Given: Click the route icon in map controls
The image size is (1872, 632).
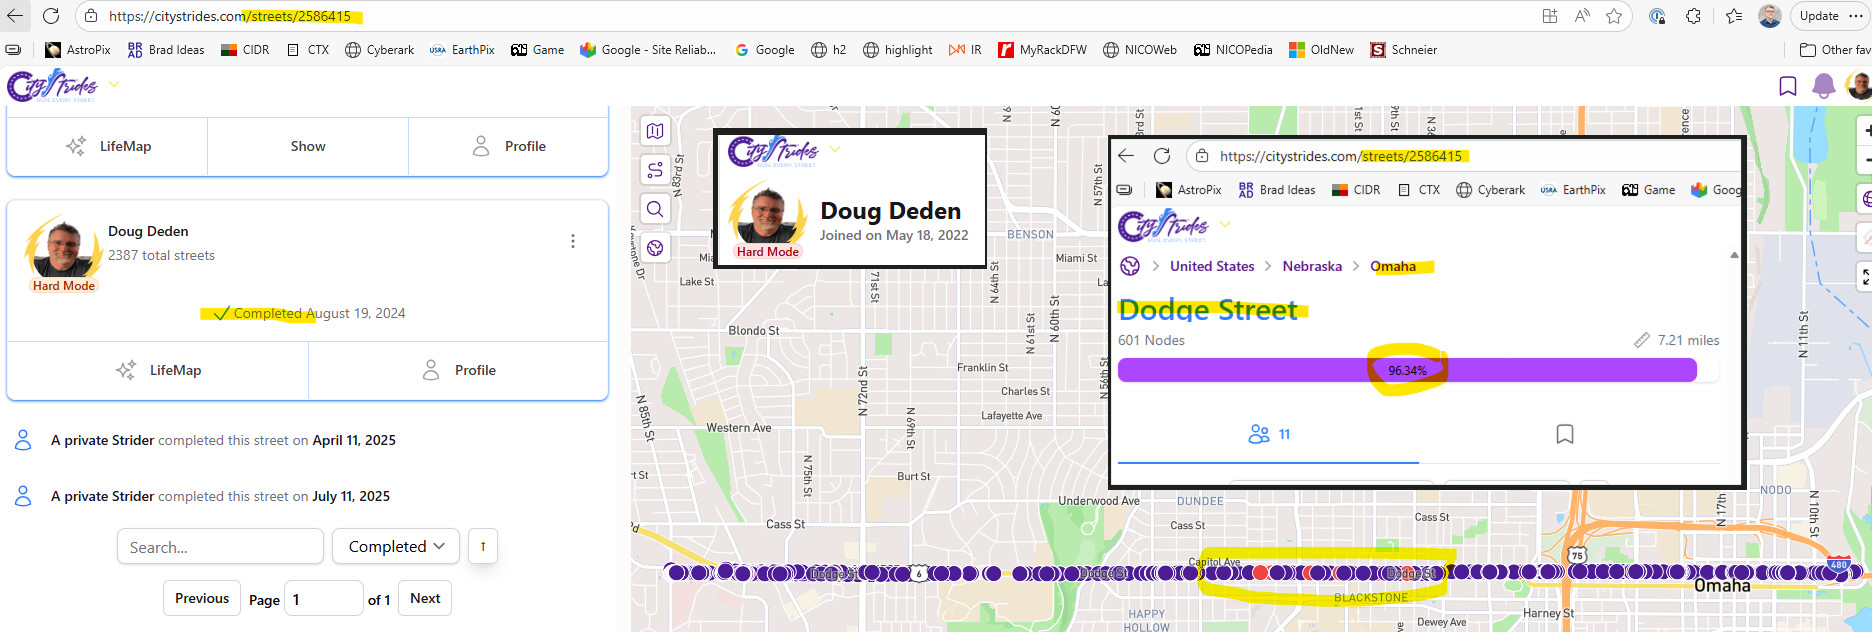Looking at the screenshot, I should 655,170.
